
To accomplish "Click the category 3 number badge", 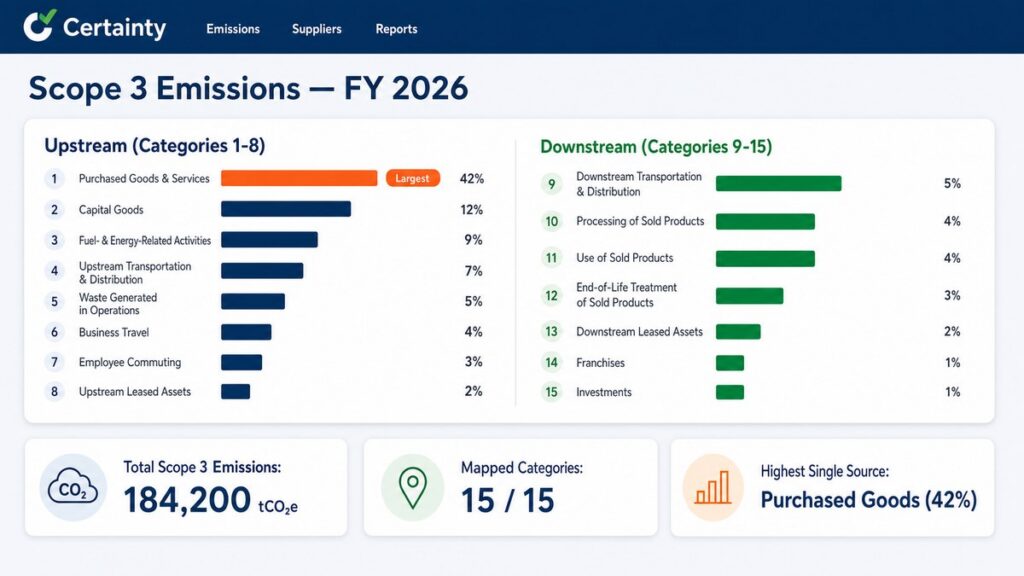I will coord(54,240).
